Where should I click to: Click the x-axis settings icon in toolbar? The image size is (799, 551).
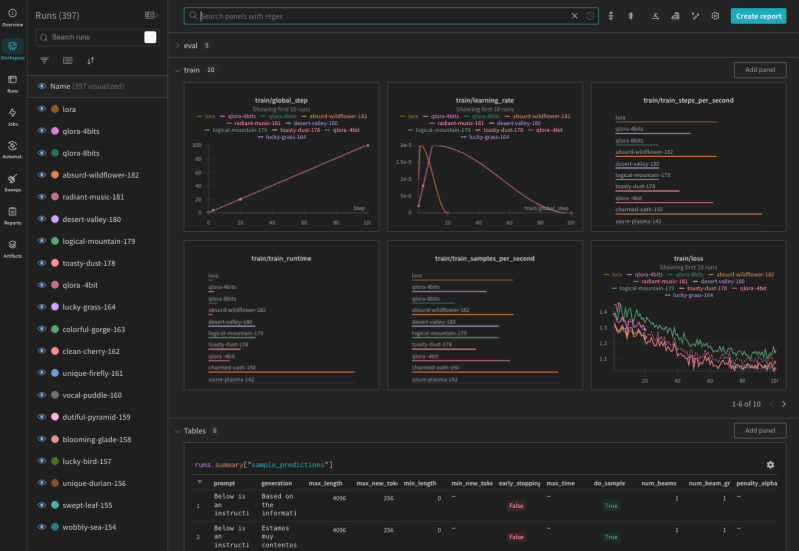[x=655, y=16]
